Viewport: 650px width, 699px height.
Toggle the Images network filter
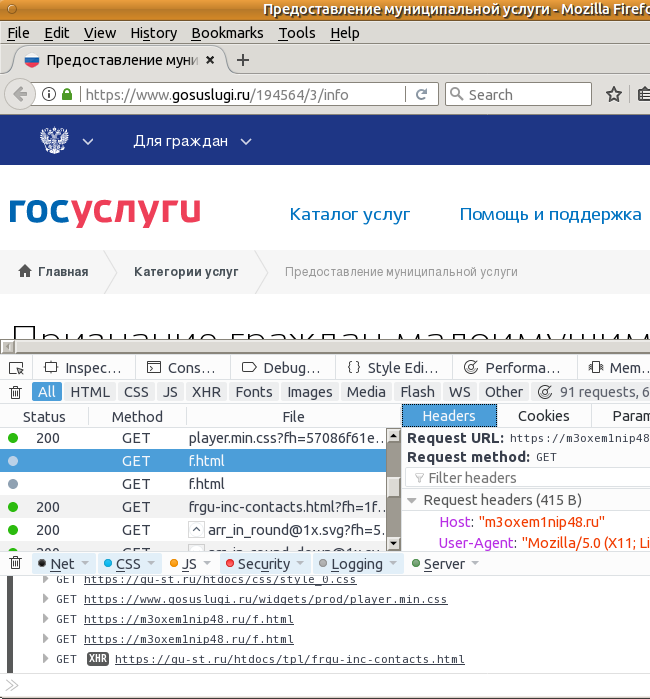(310, 392)
